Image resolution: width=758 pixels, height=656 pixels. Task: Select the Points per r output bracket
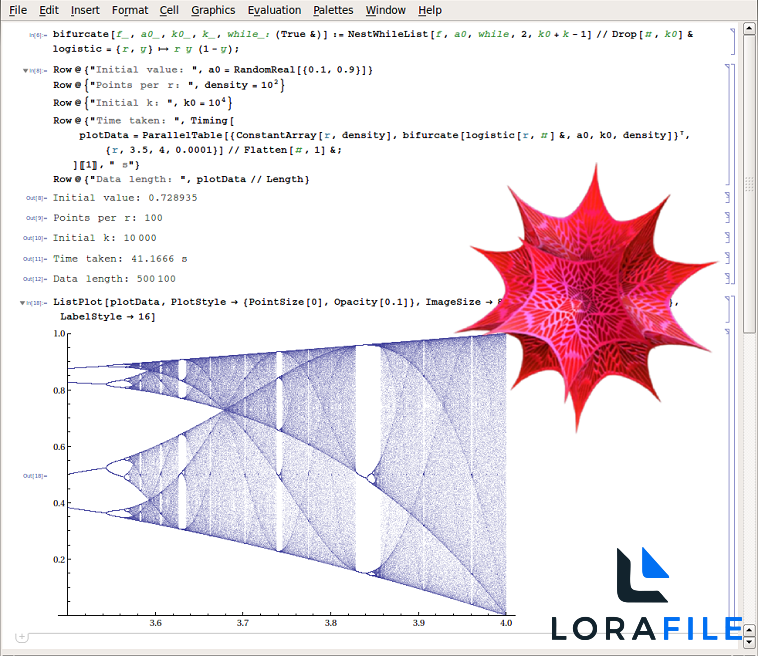pos(728,218)
